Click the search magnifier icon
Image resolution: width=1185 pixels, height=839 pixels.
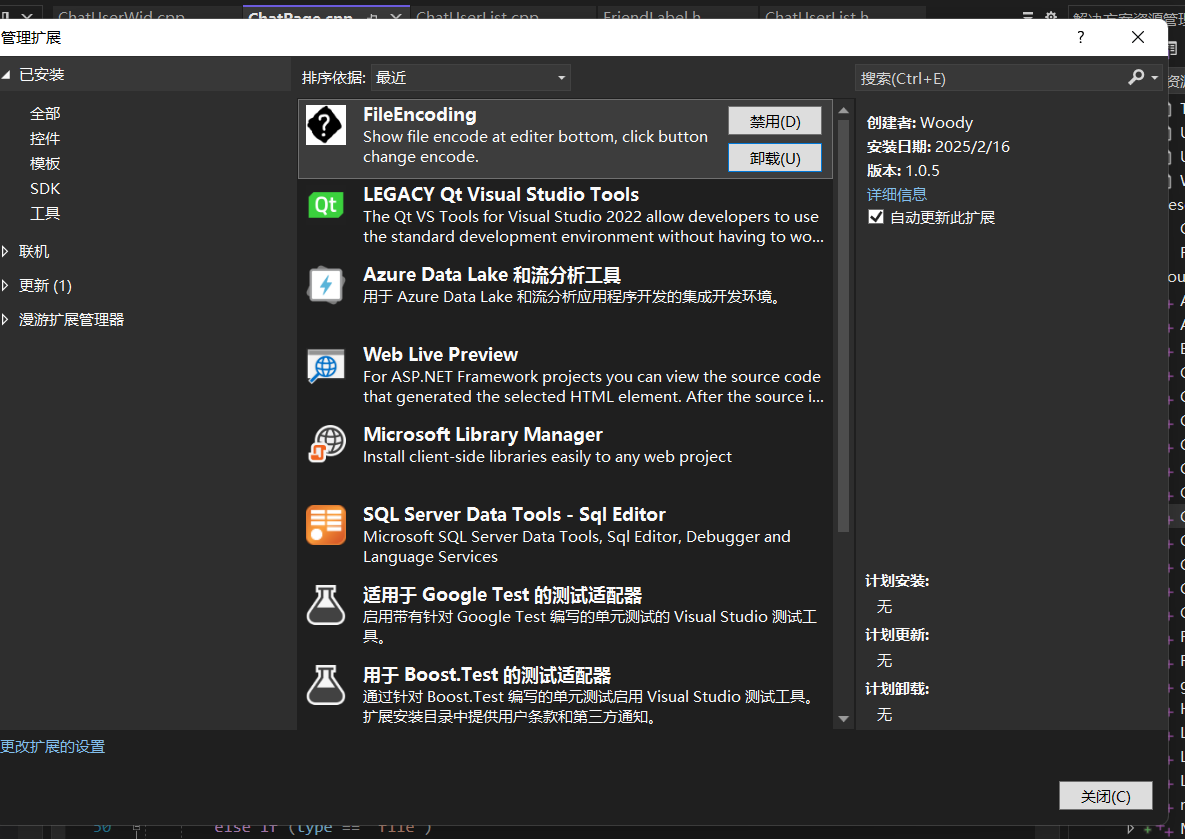tap(1136, 77)
